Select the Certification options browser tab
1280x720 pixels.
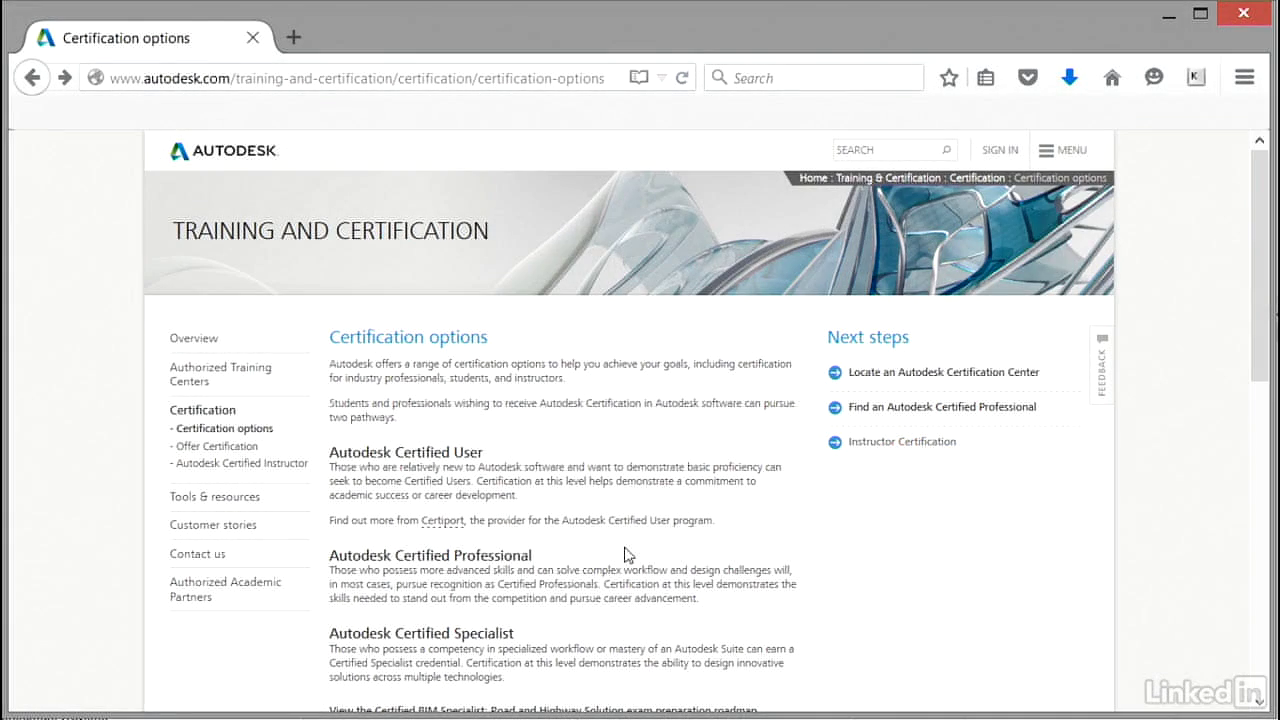148,38
